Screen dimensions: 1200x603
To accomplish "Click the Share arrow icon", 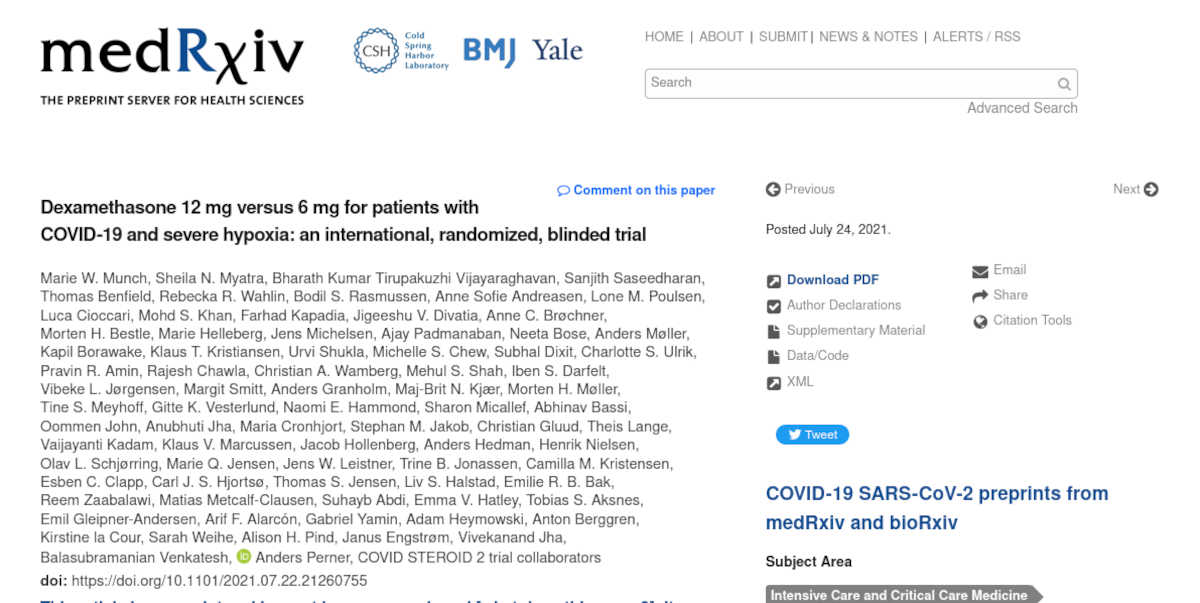I will coord(980,296).
